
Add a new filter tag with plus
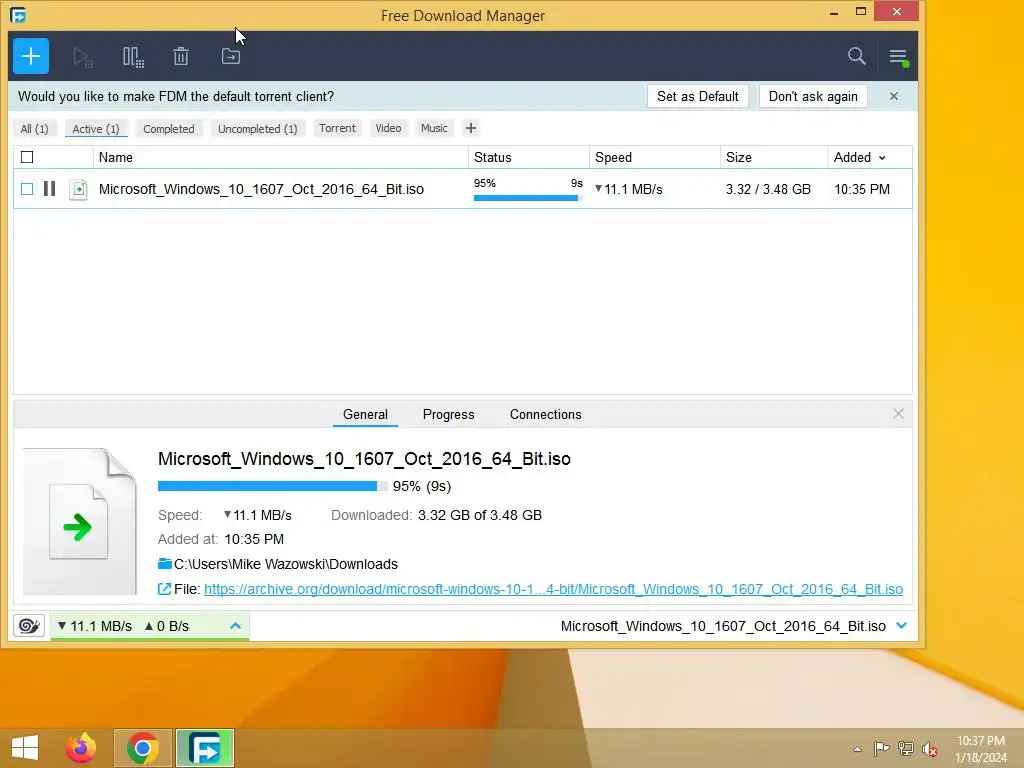tap(471, 128)
